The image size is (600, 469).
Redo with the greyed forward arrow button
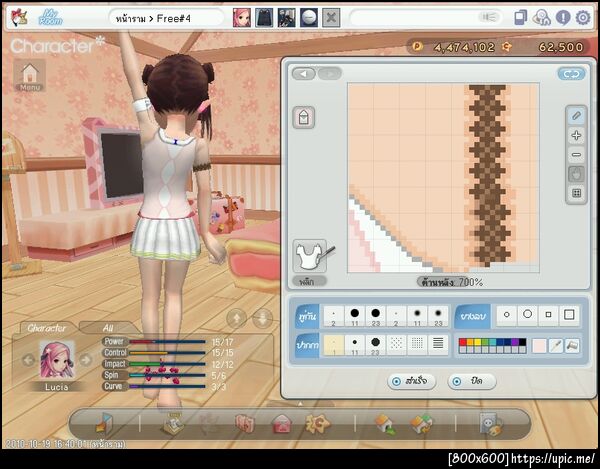[x=329, y=73]
